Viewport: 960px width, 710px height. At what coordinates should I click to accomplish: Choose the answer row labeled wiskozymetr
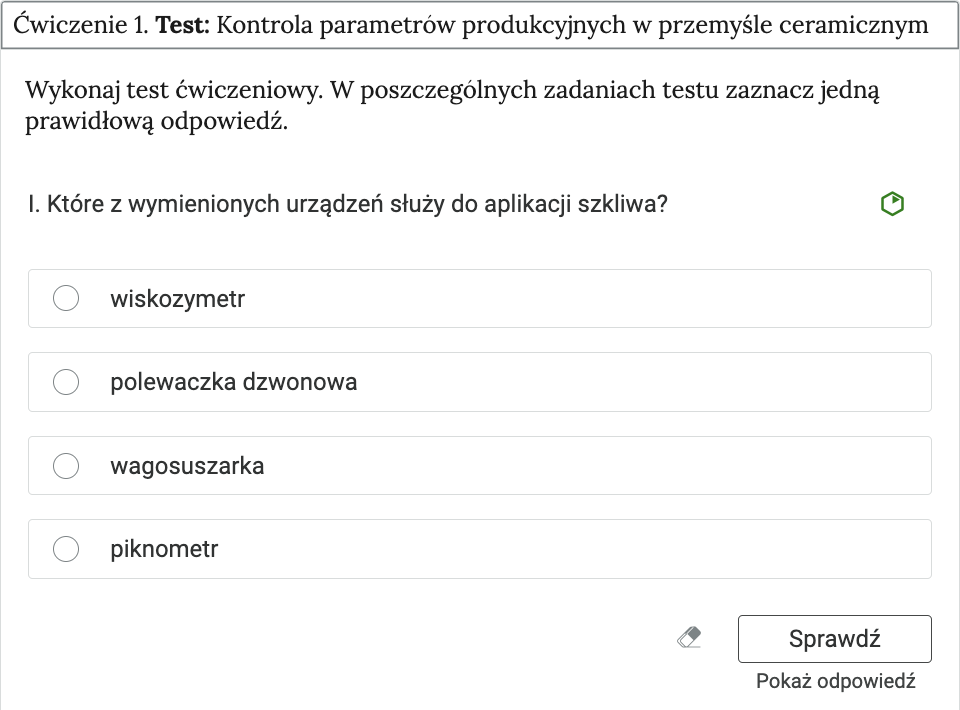400,298
